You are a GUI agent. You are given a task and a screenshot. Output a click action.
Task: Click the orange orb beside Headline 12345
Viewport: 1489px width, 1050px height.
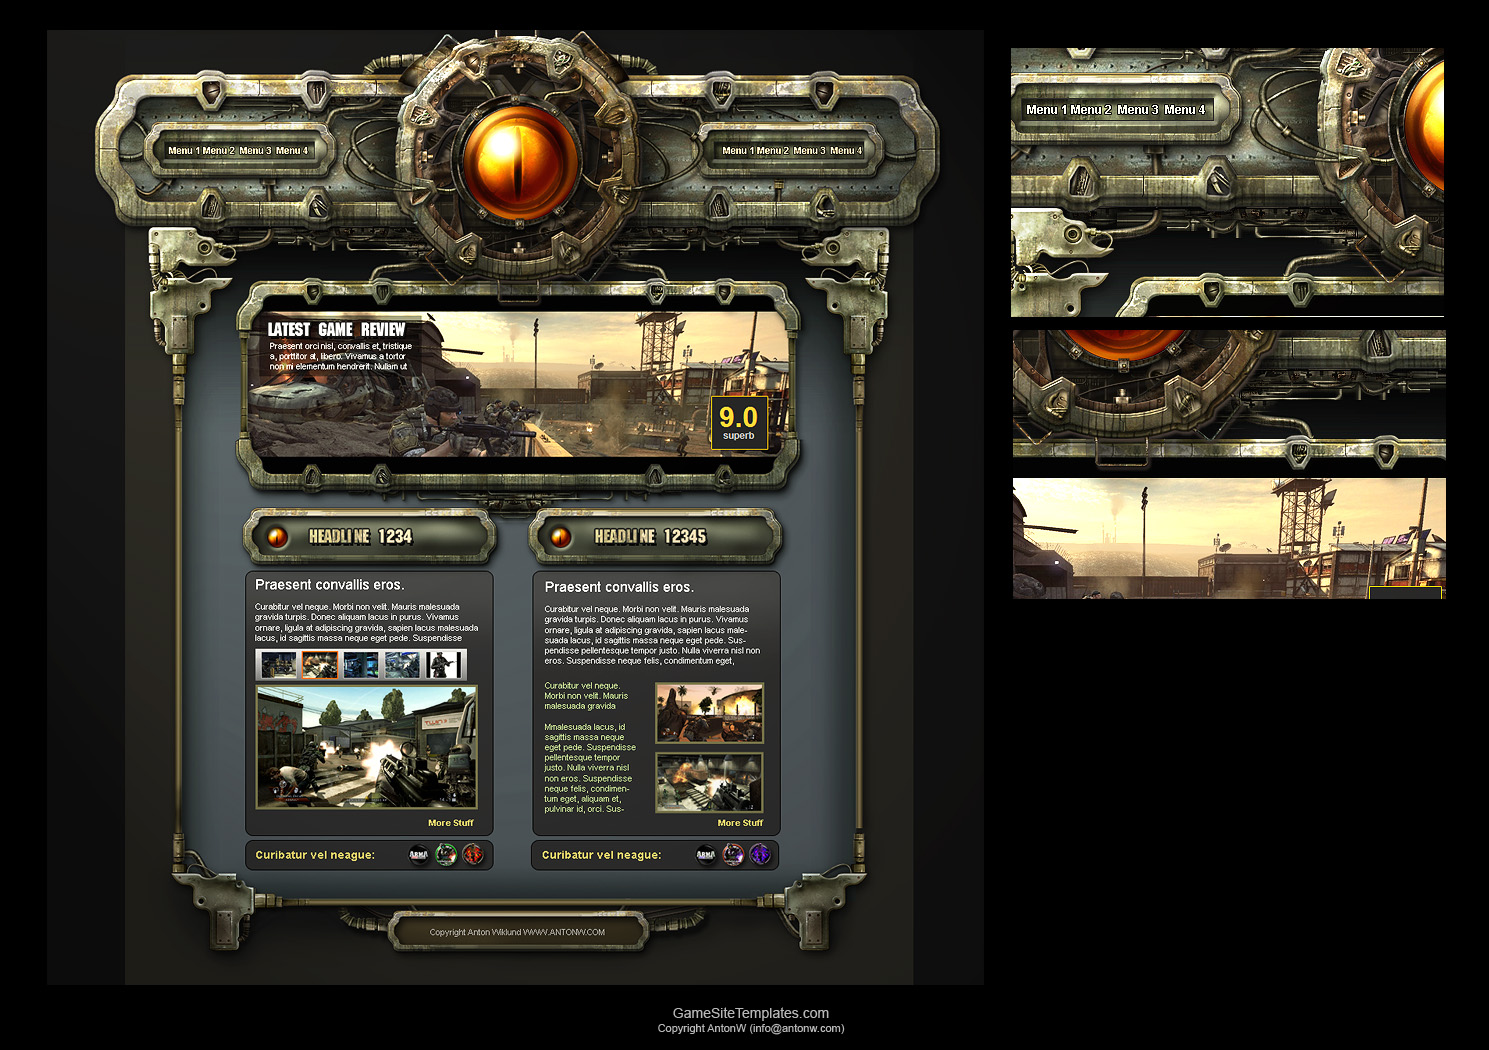(x=561, y=537)
